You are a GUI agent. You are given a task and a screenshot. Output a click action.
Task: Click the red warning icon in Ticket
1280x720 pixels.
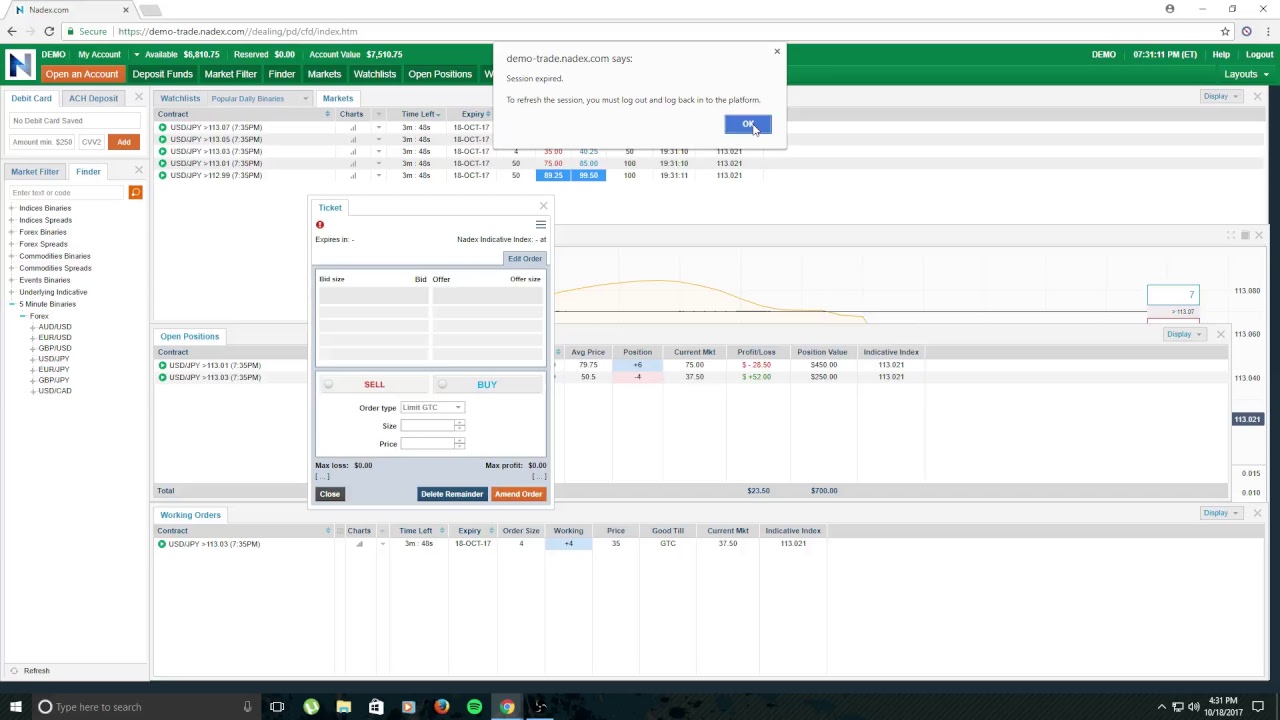[320, 225]
